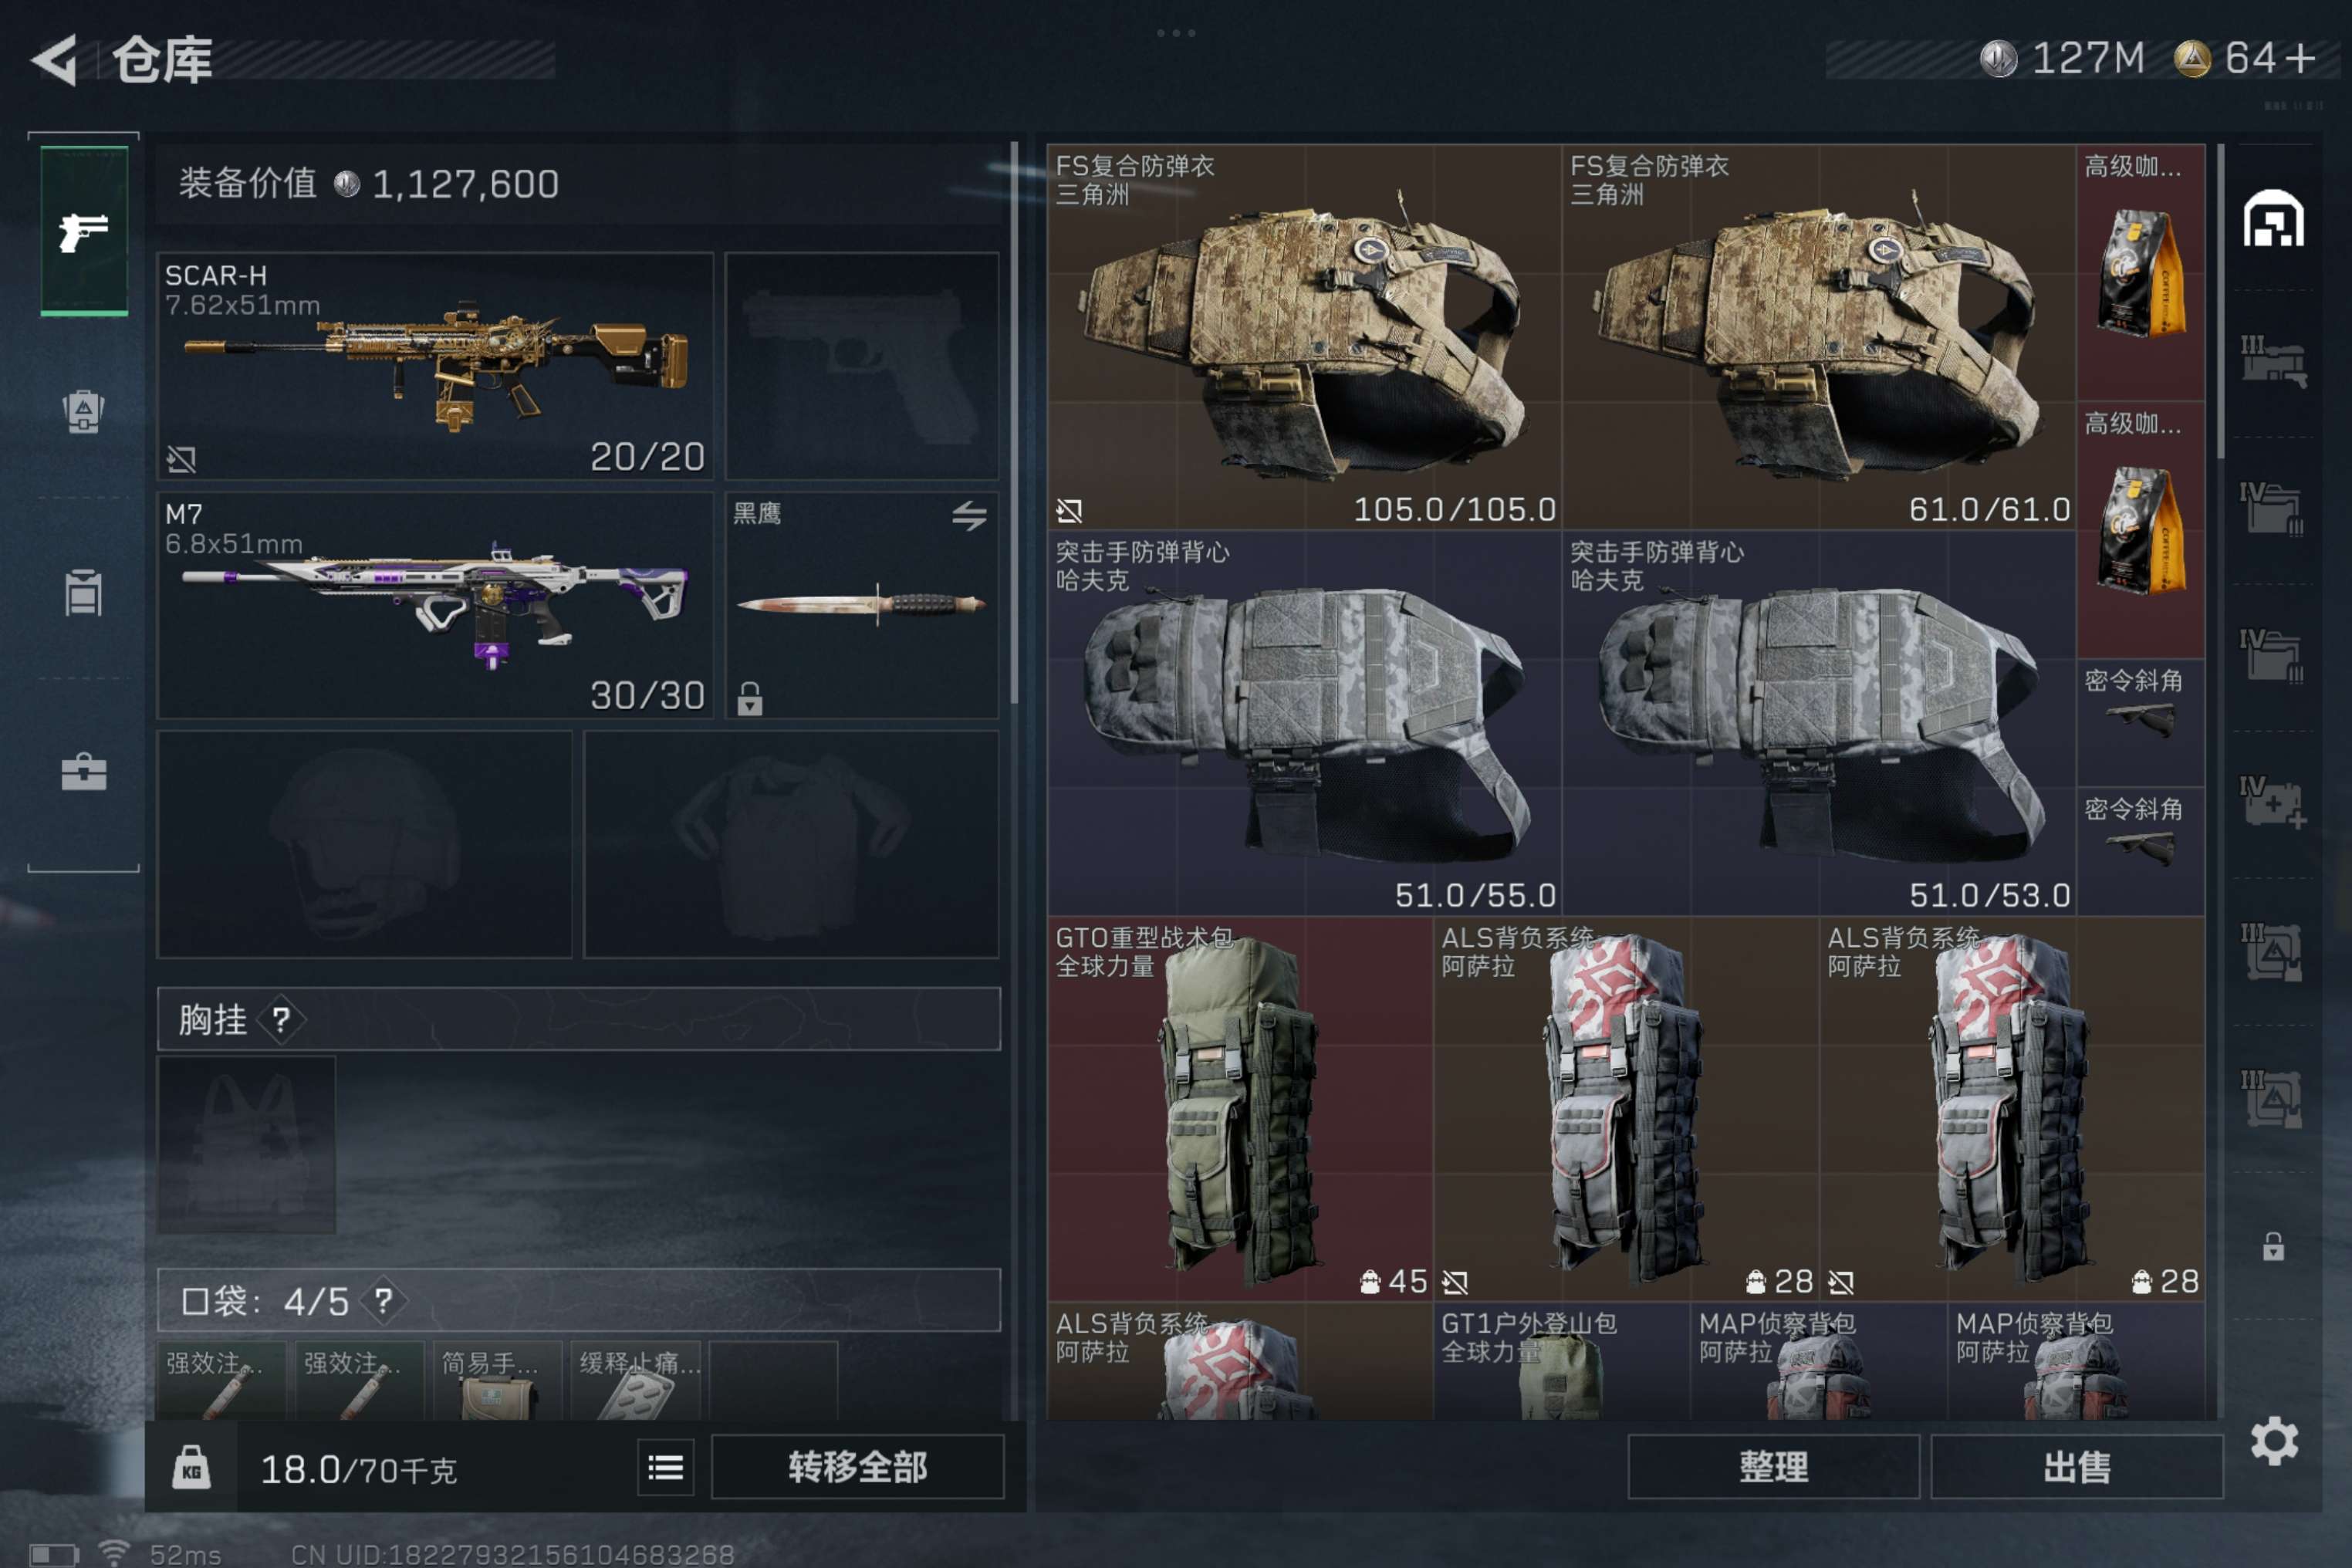2352x1568 pixels.
Task: Open the 口袋 help question mark
Action: [x=383, y=1300]
